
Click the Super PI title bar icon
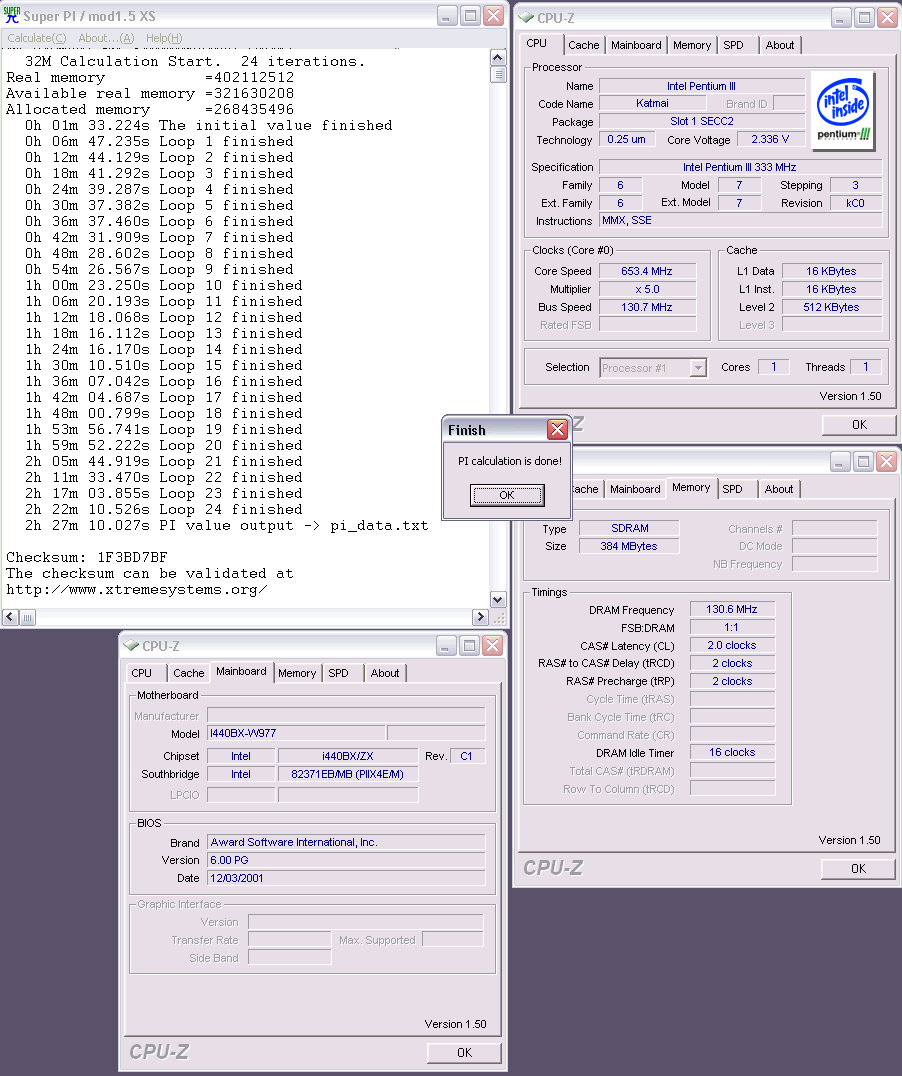point(11,15)
